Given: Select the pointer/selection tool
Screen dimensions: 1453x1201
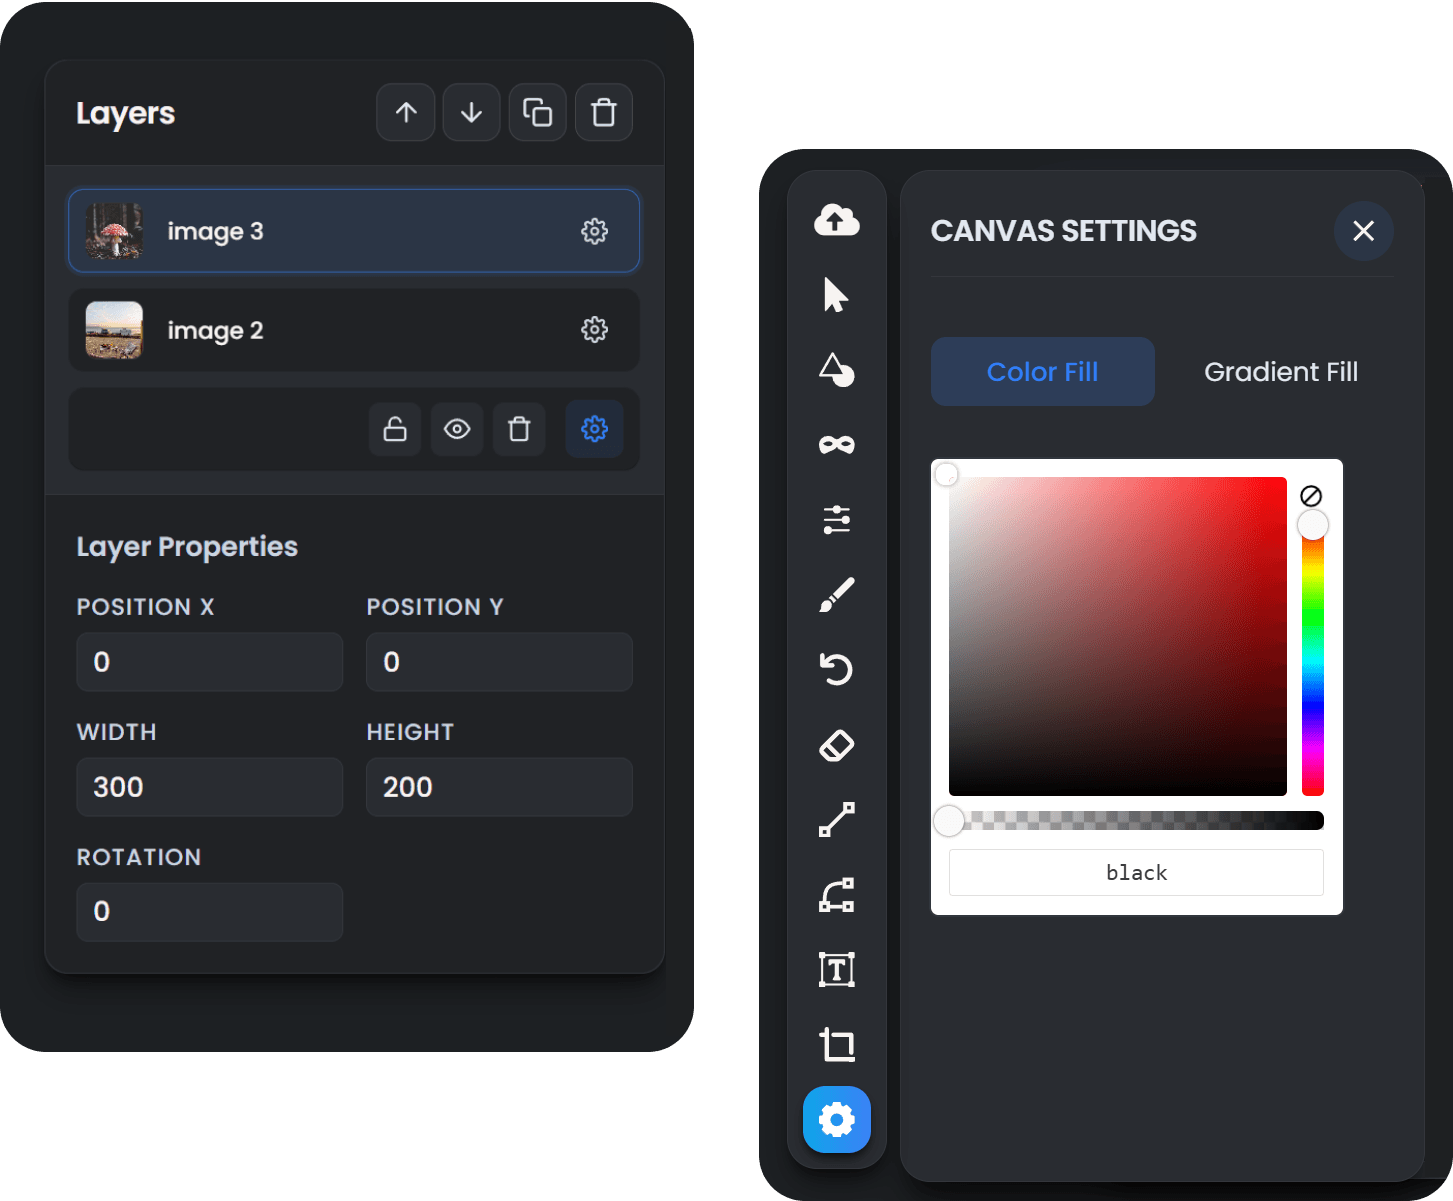Looking at the screenshot, I should (x=837, y=296).
